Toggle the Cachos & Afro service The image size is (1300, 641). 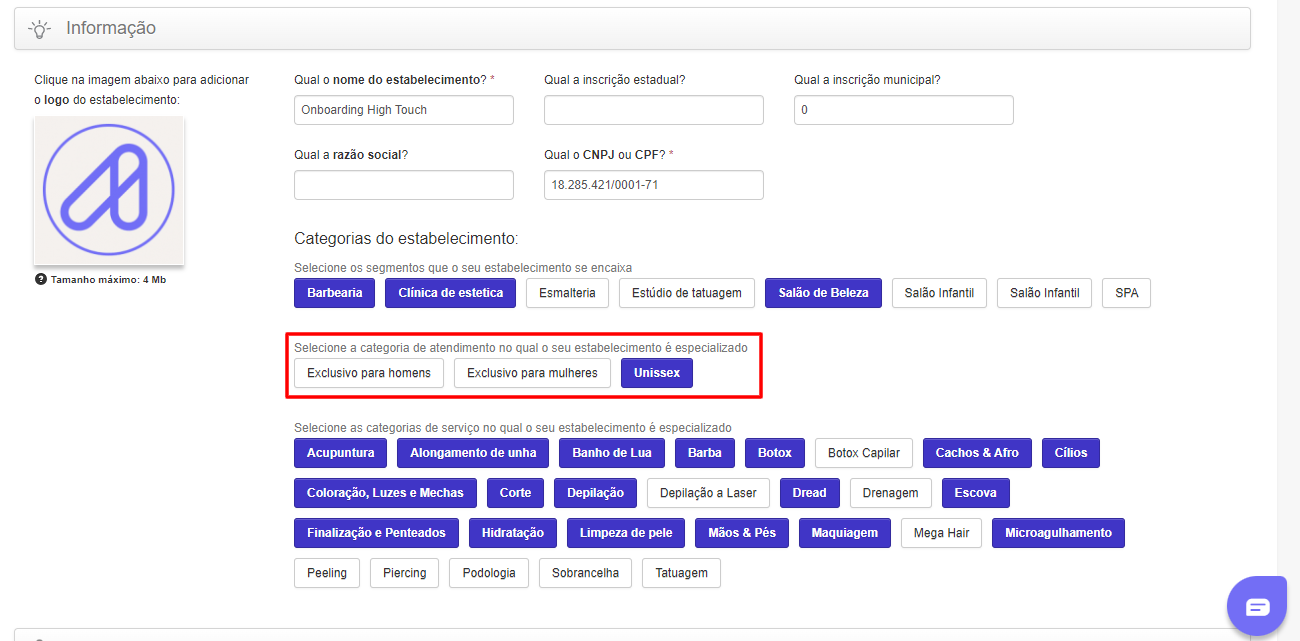977,453
